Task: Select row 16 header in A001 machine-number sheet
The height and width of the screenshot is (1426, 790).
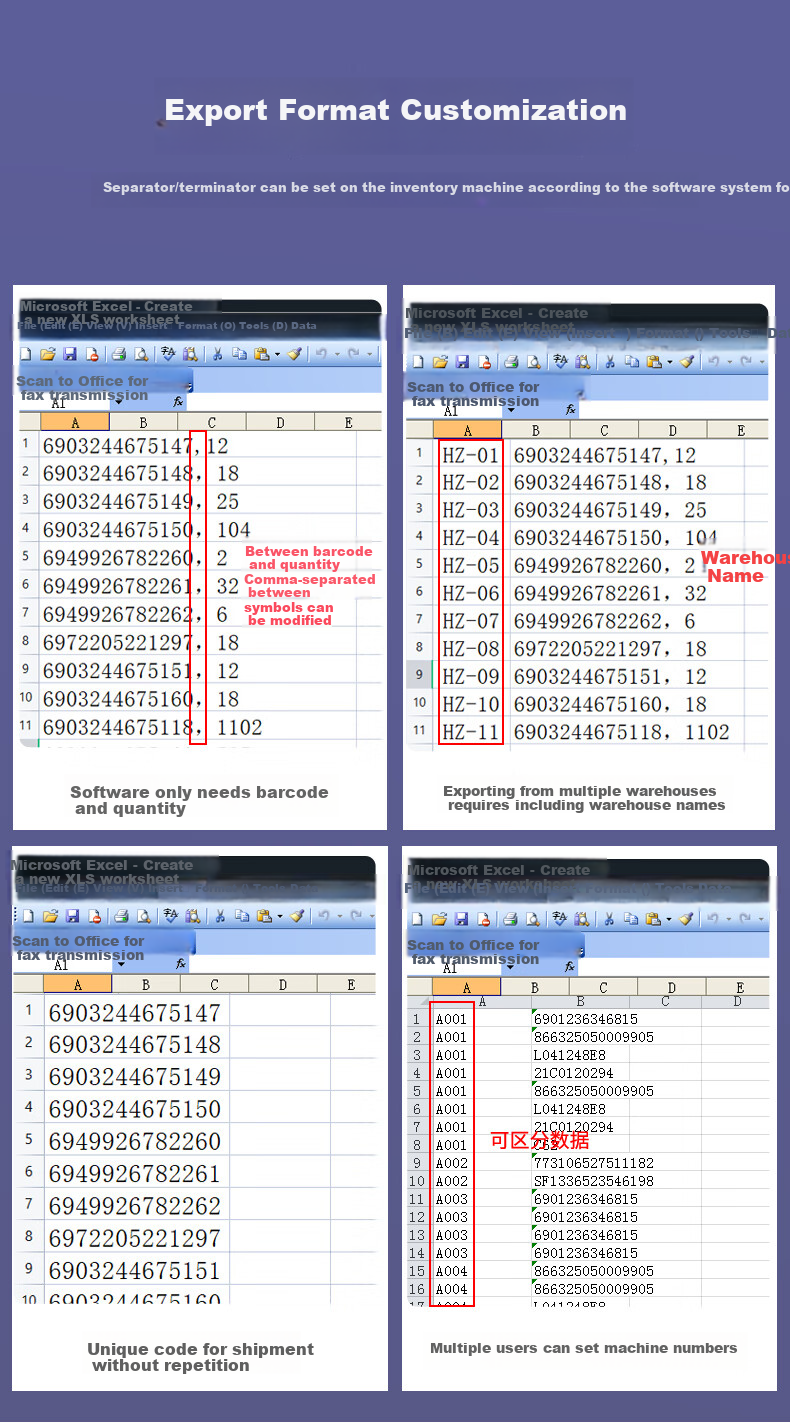Action: pos(417,1290)
